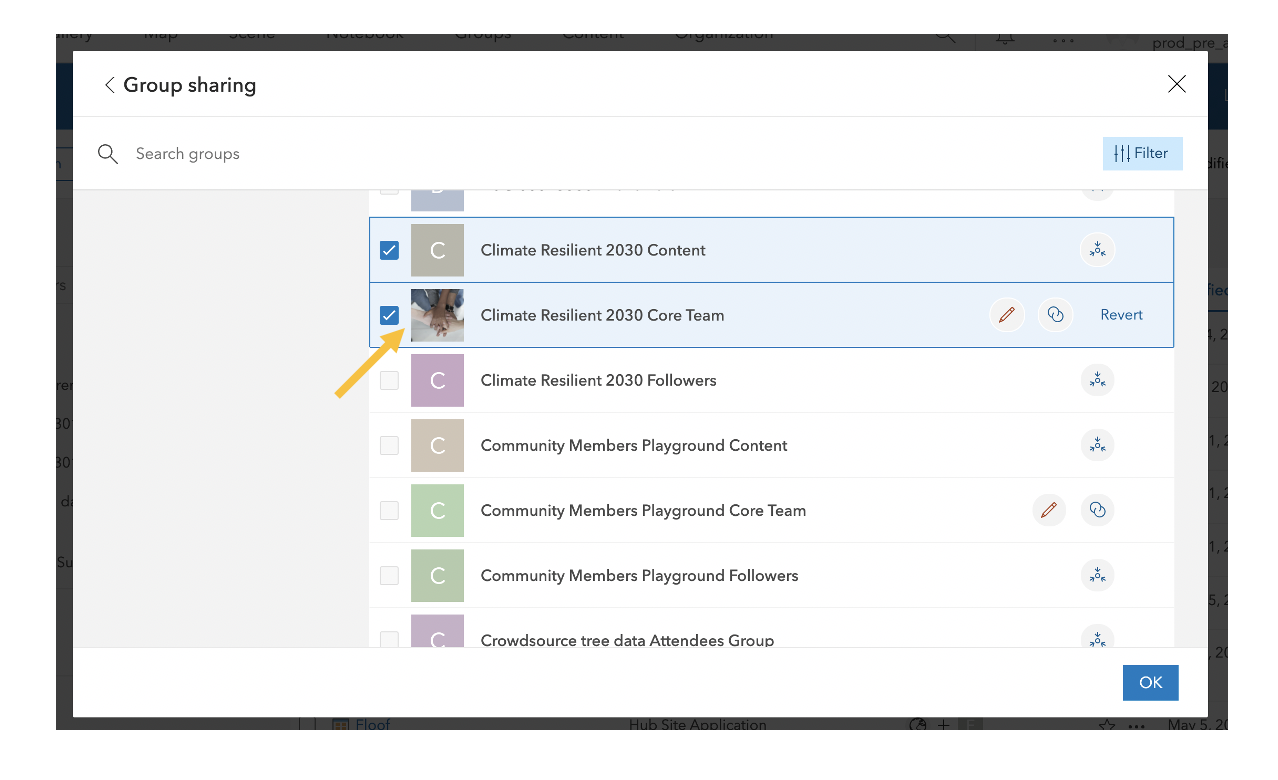Click the Core Team group thumbnail image
Image resolution: width=1278 pixels, height=780 pixels.
[x=437, y=314]
